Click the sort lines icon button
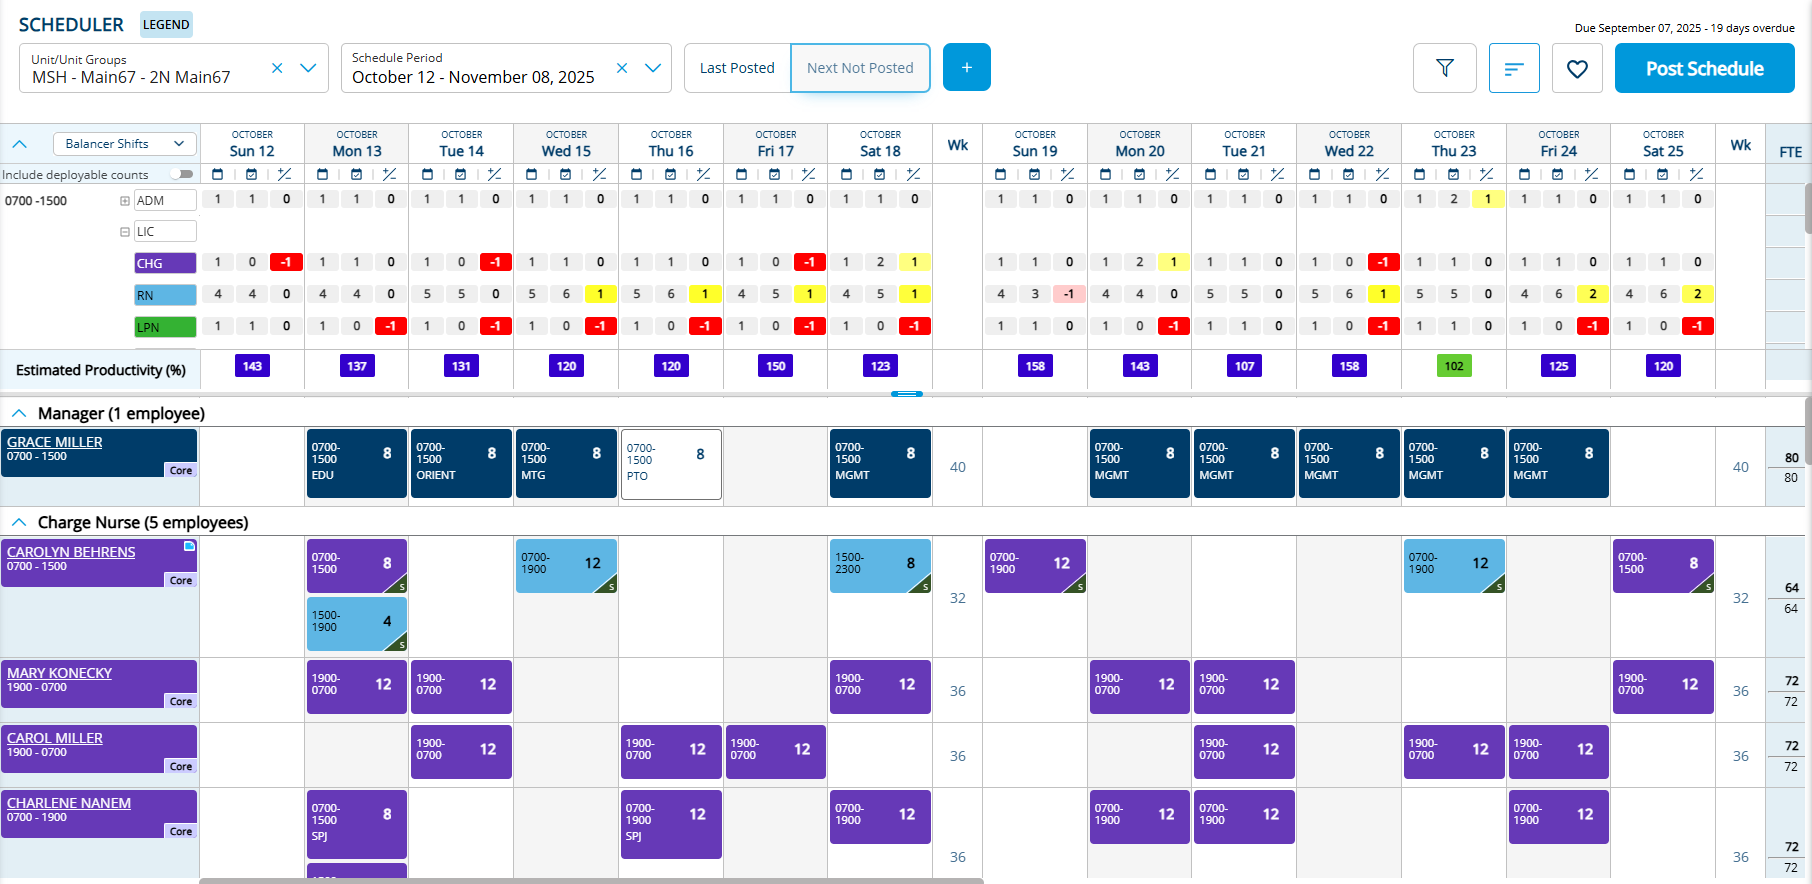 tap(1514, 68)
